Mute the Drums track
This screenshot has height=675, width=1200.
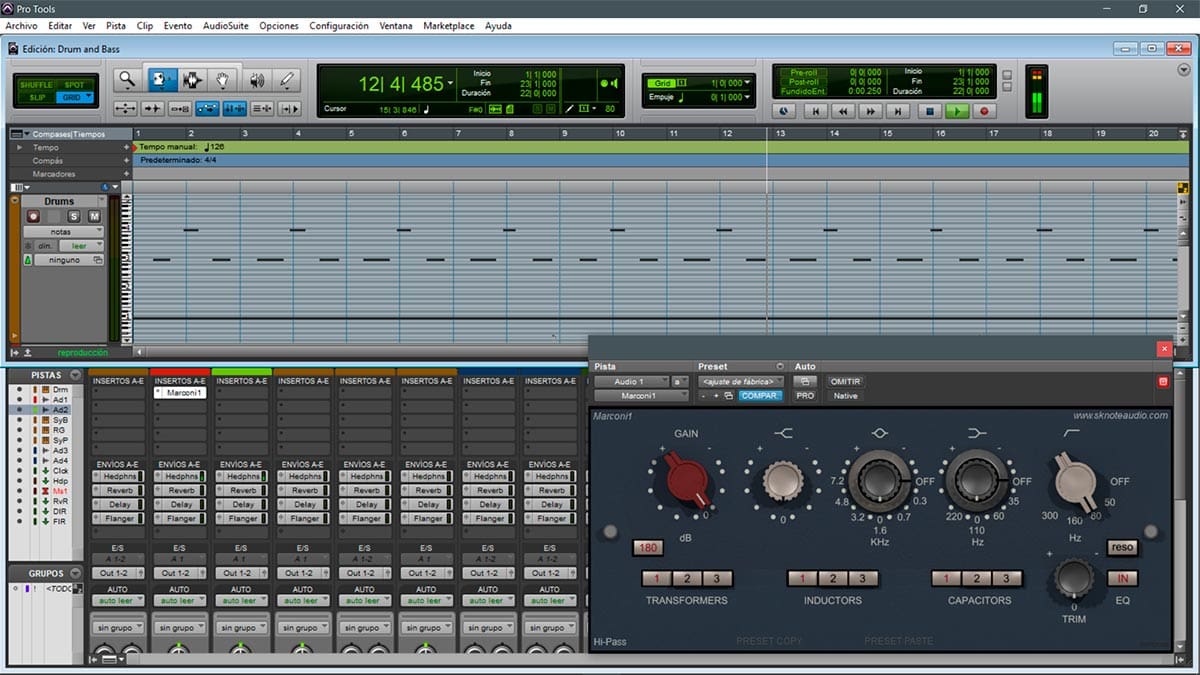[x=94, y=216]
